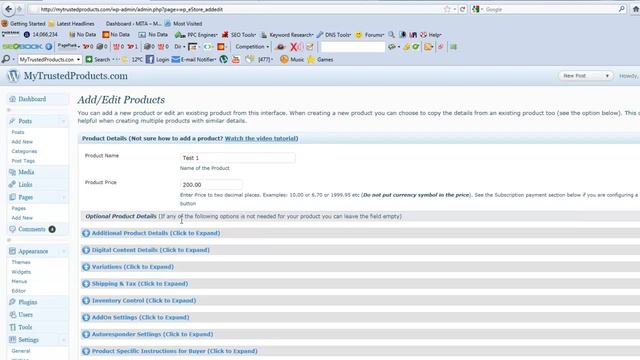Click the WordPress logo in header
Image resolution: width=640 pixels, height=360 pixels.
pos(13,76)
